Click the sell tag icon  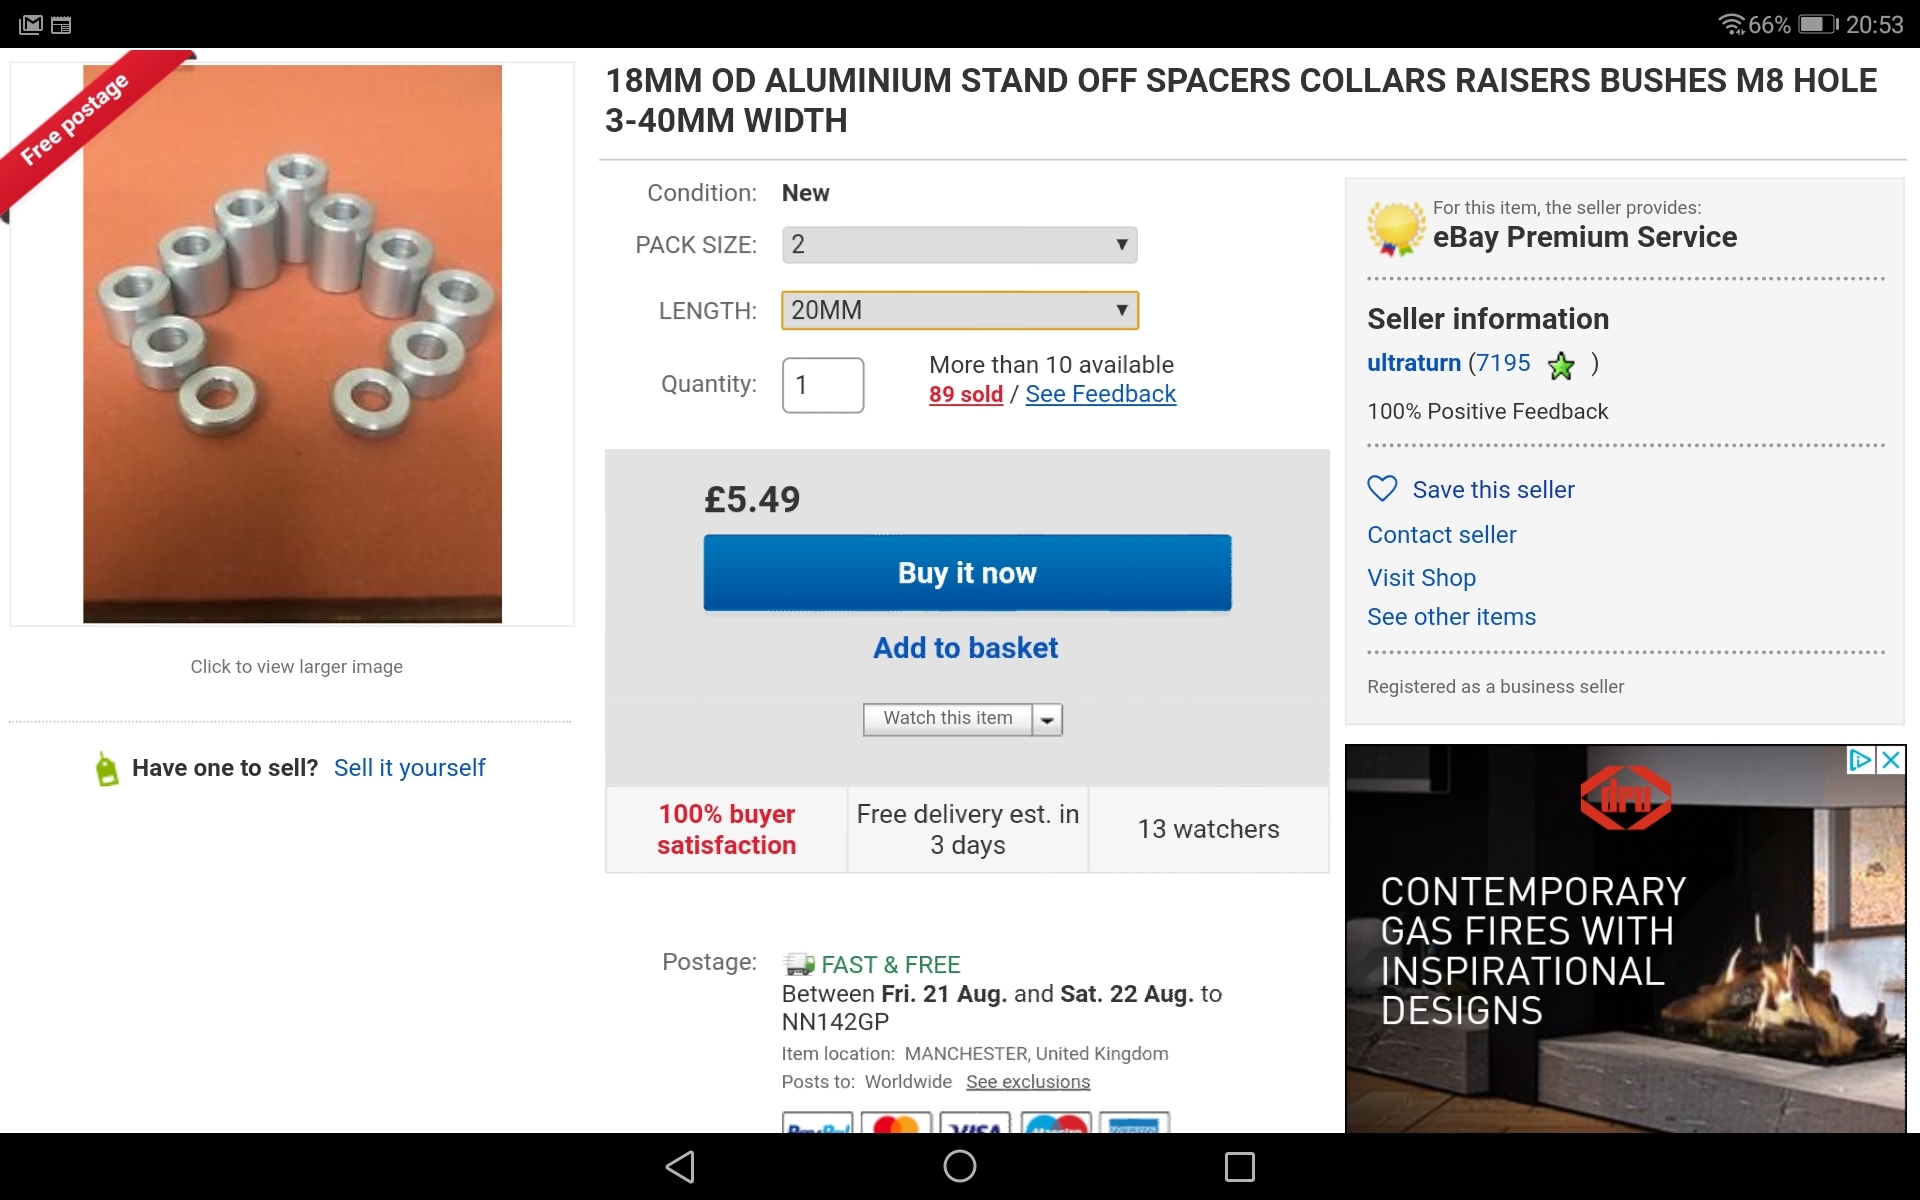107,769
